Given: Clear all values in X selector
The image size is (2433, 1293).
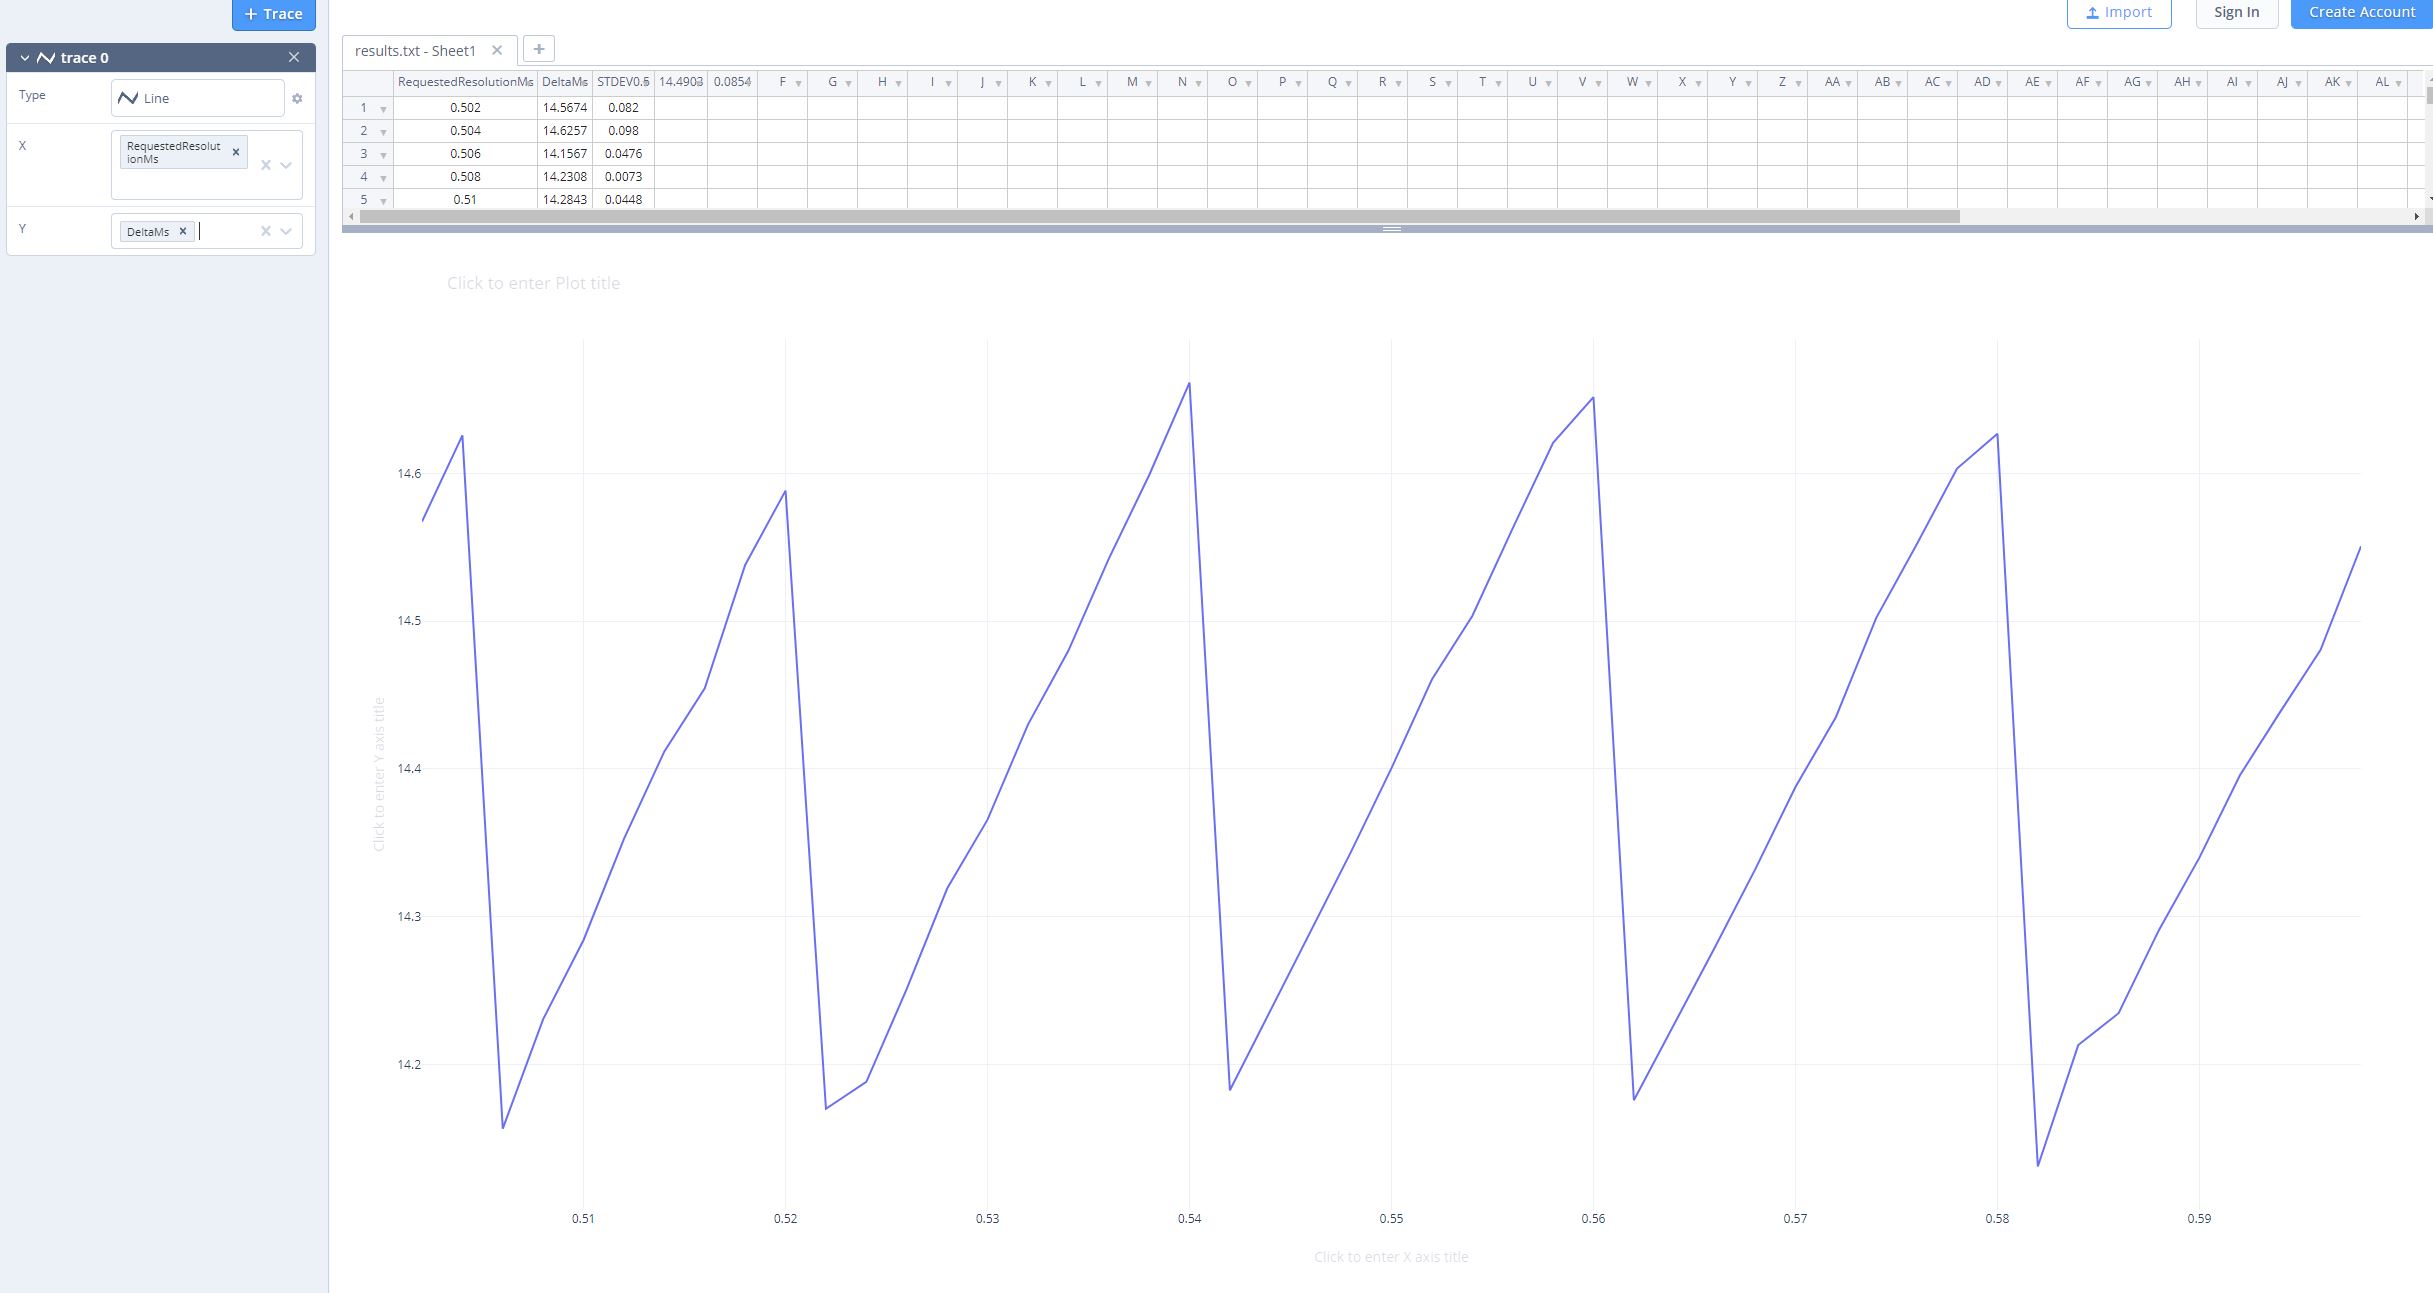Looking at the screenshot, I should (266, 165).
